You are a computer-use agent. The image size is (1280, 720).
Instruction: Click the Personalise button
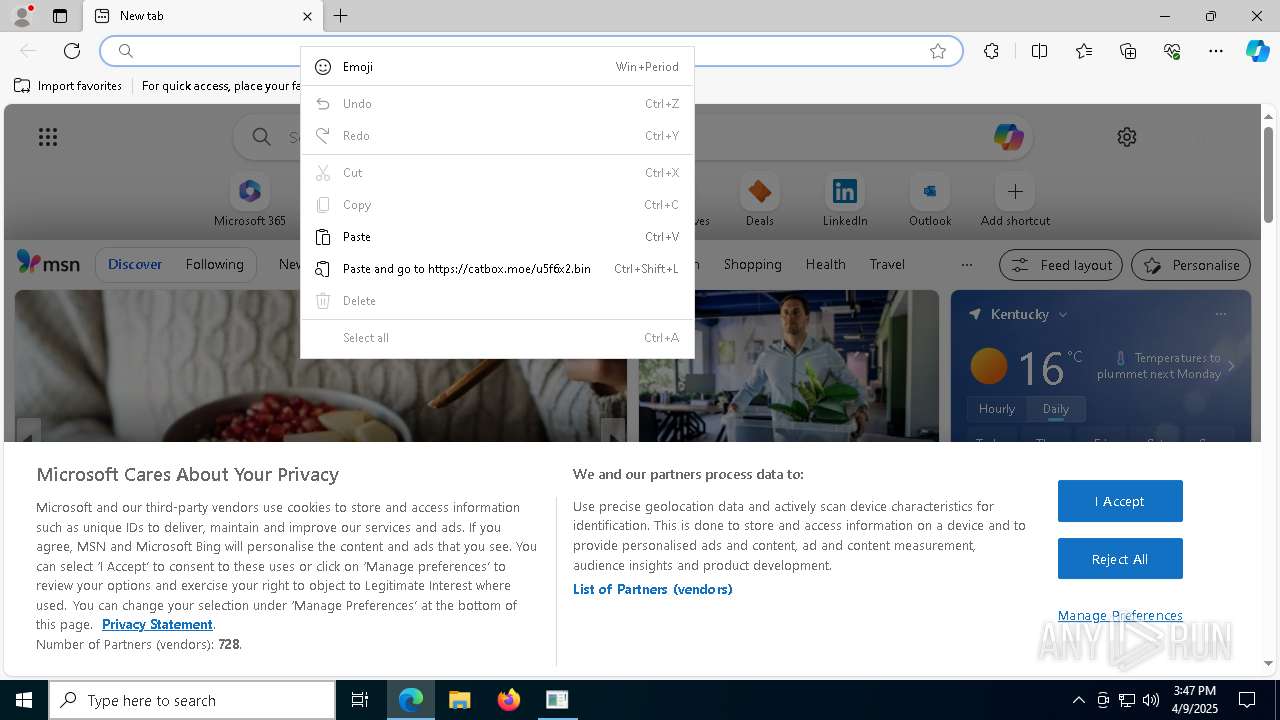click(1191, 265)
